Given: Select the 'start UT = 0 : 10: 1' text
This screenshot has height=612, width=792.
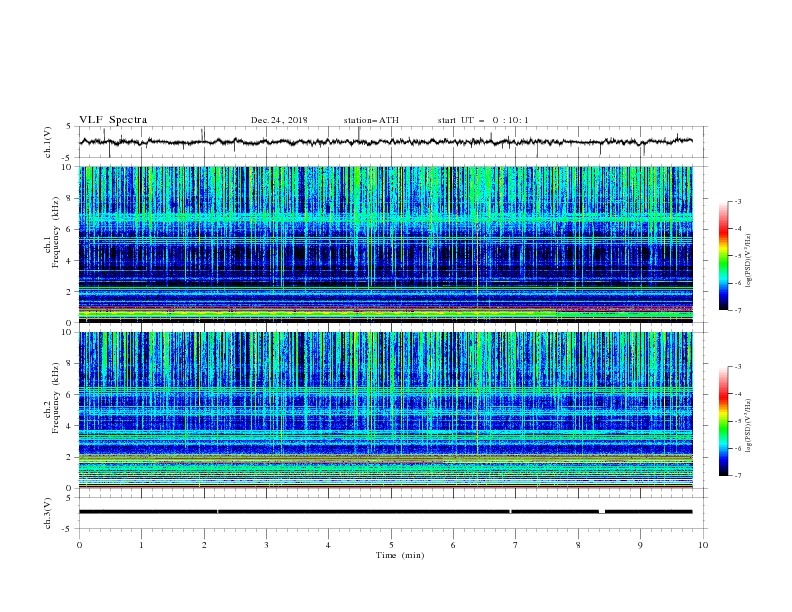Looking at the screenshot, I should pyautogui.click(x=483, y=120).
